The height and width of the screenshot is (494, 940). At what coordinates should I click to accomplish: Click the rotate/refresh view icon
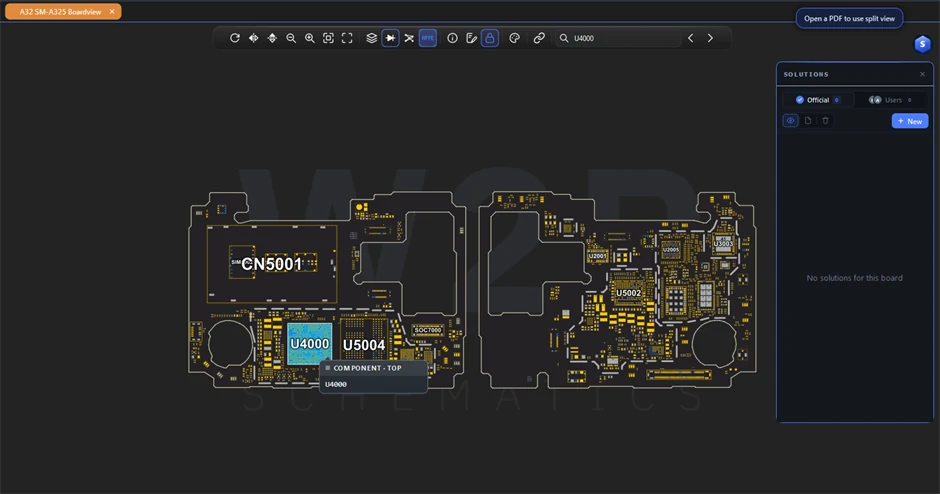[x=235, y=38]
